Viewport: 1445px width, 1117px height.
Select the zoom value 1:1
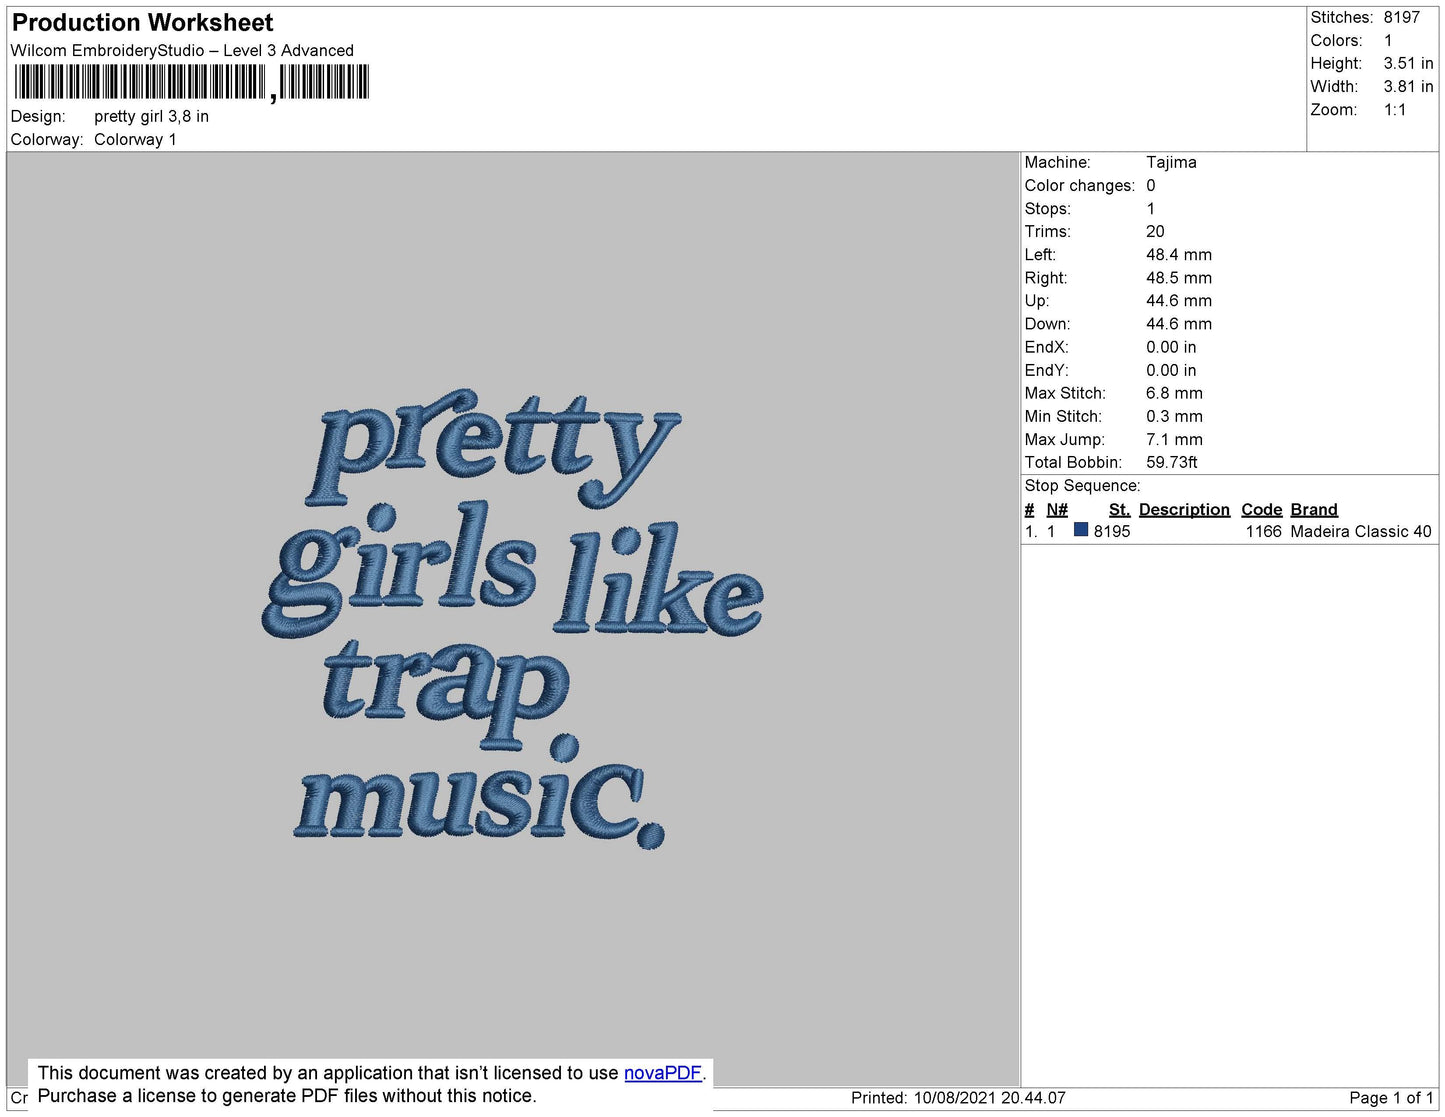[1395, 110]
